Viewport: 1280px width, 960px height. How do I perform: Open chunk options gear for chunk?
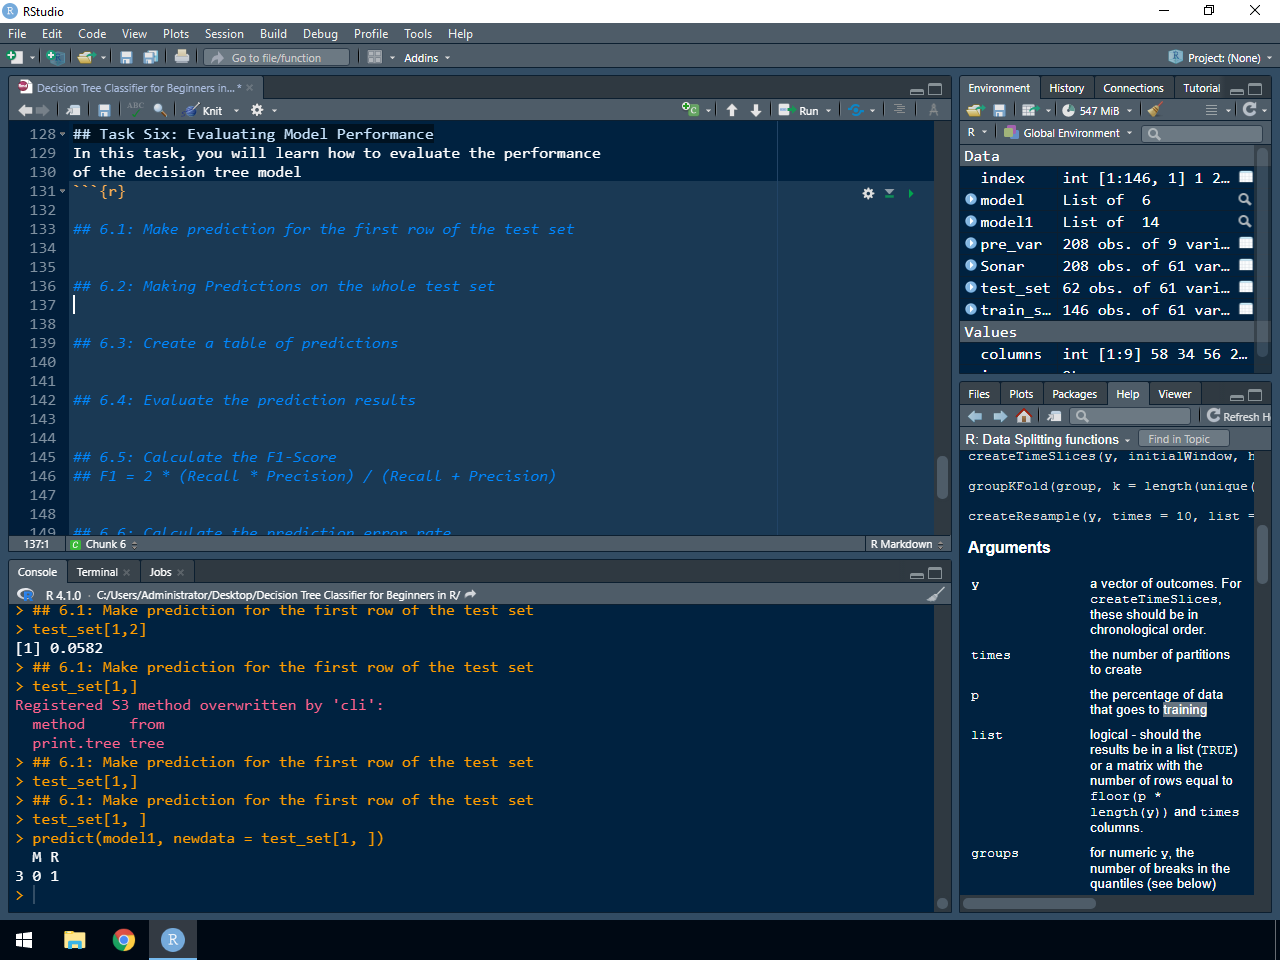pyautogui.click(x=868, y=193)
